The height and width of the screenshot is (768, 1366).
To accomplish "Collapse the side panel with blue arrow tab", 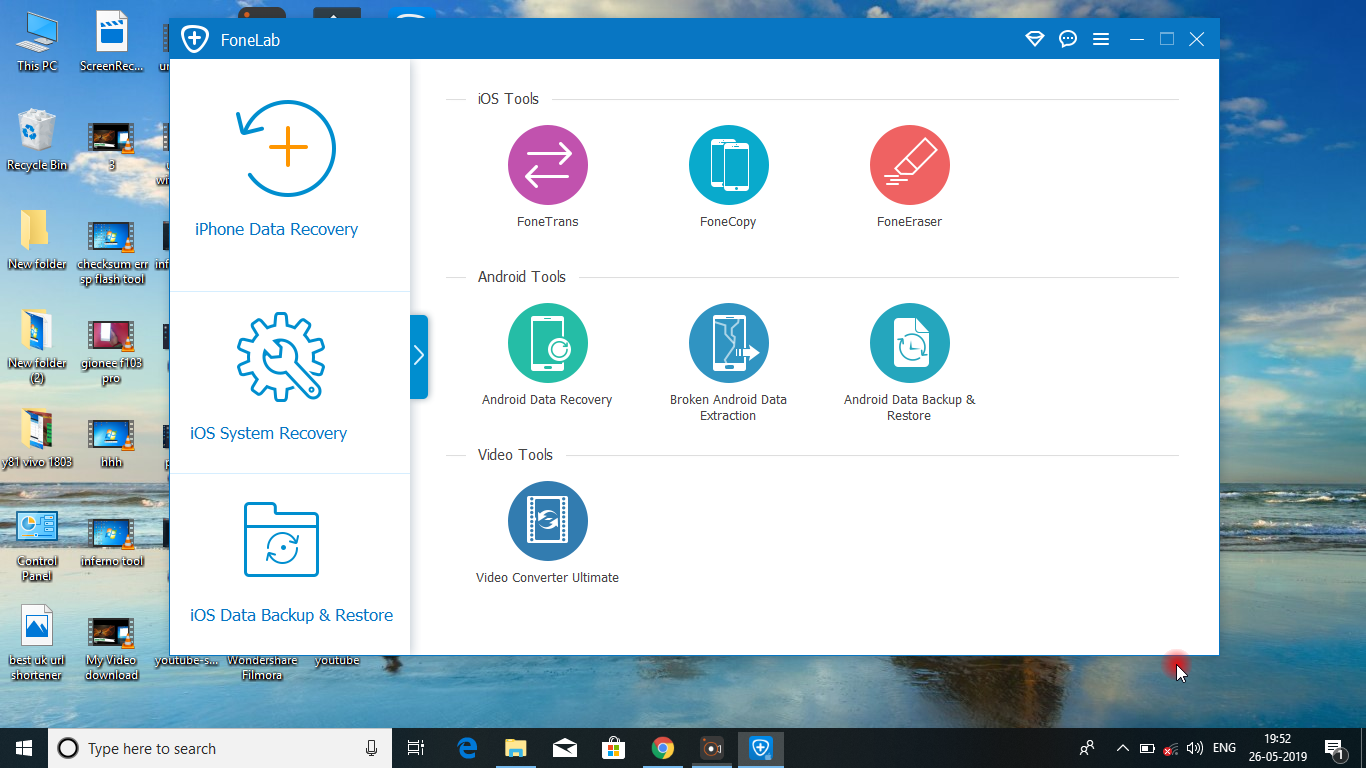I will 419,356.
